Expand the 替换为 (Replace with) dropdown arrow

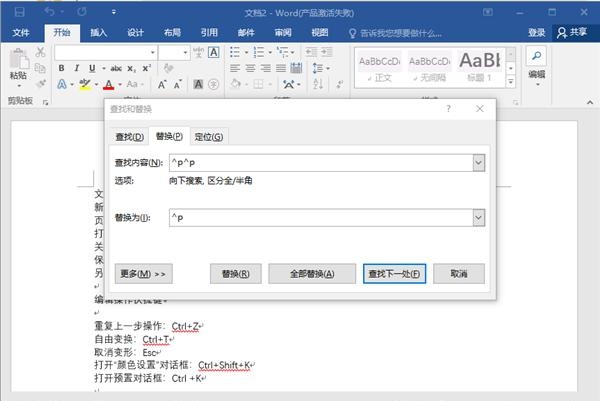click(x=478, y=217)
